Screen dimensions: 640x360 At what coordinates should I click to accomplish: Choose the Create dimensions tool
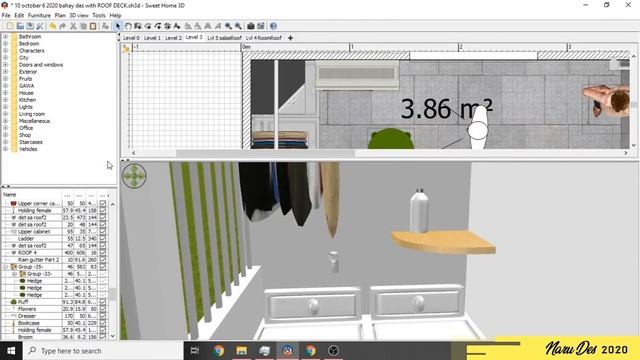pyautogui.click(x=167, y=26)
